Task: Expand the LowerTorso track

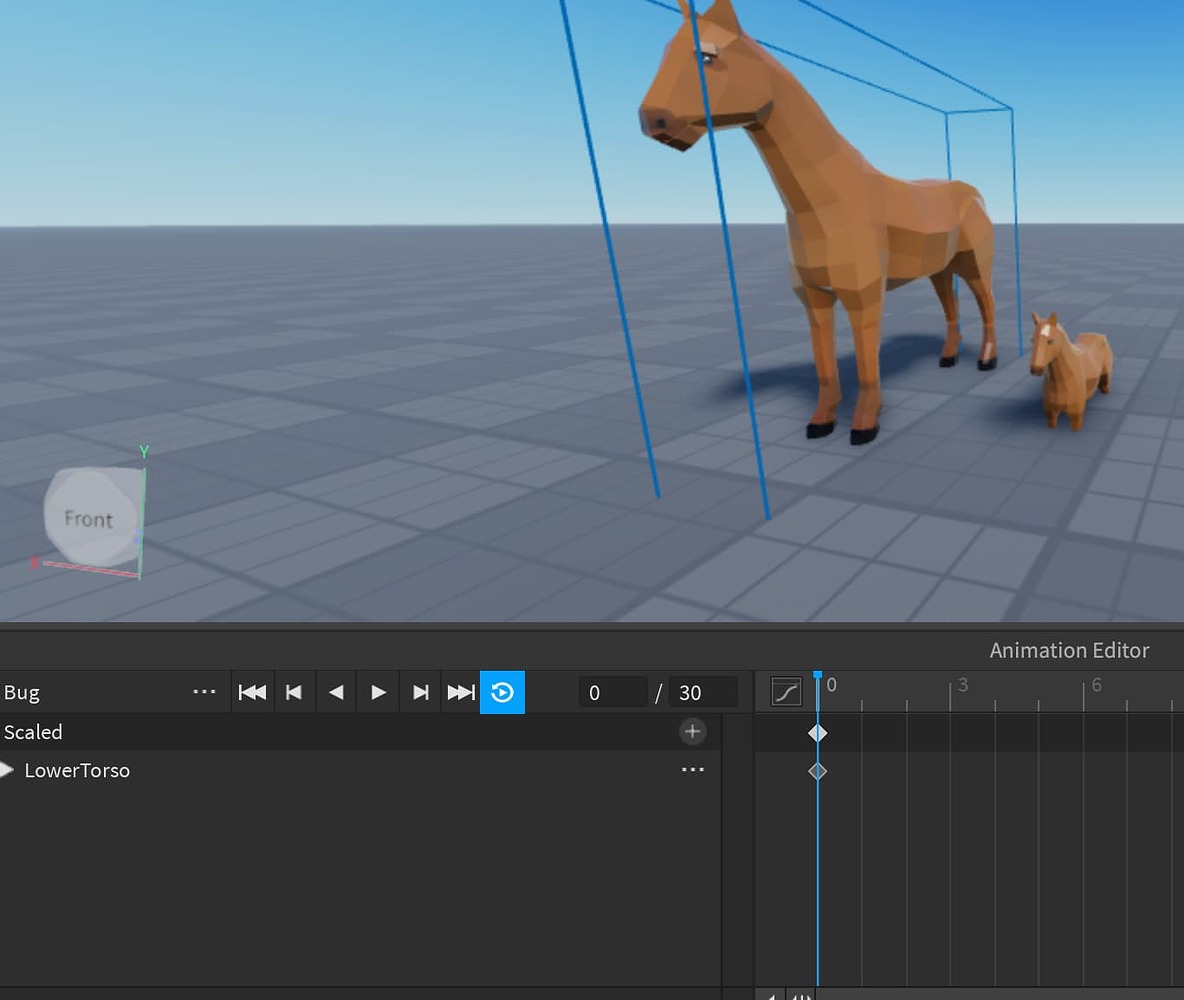Action: click(8, 770)
